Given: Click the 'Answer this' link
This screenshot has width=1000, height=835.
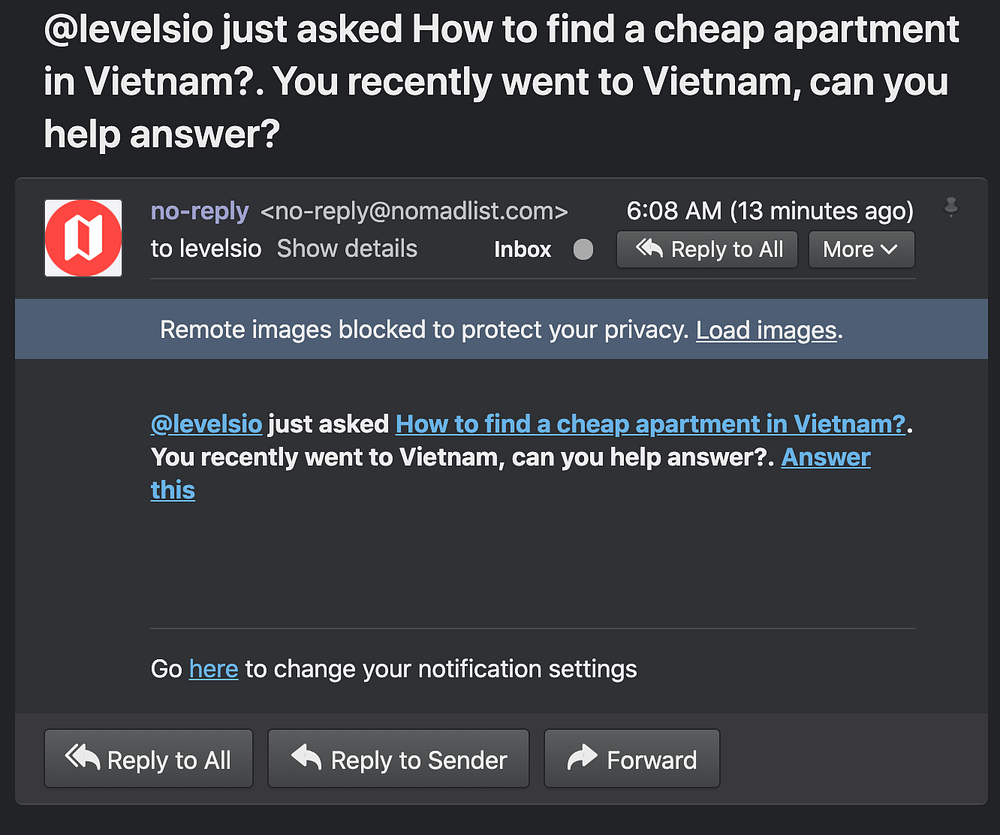Looking at the screenshot, I should click(825, 457).
